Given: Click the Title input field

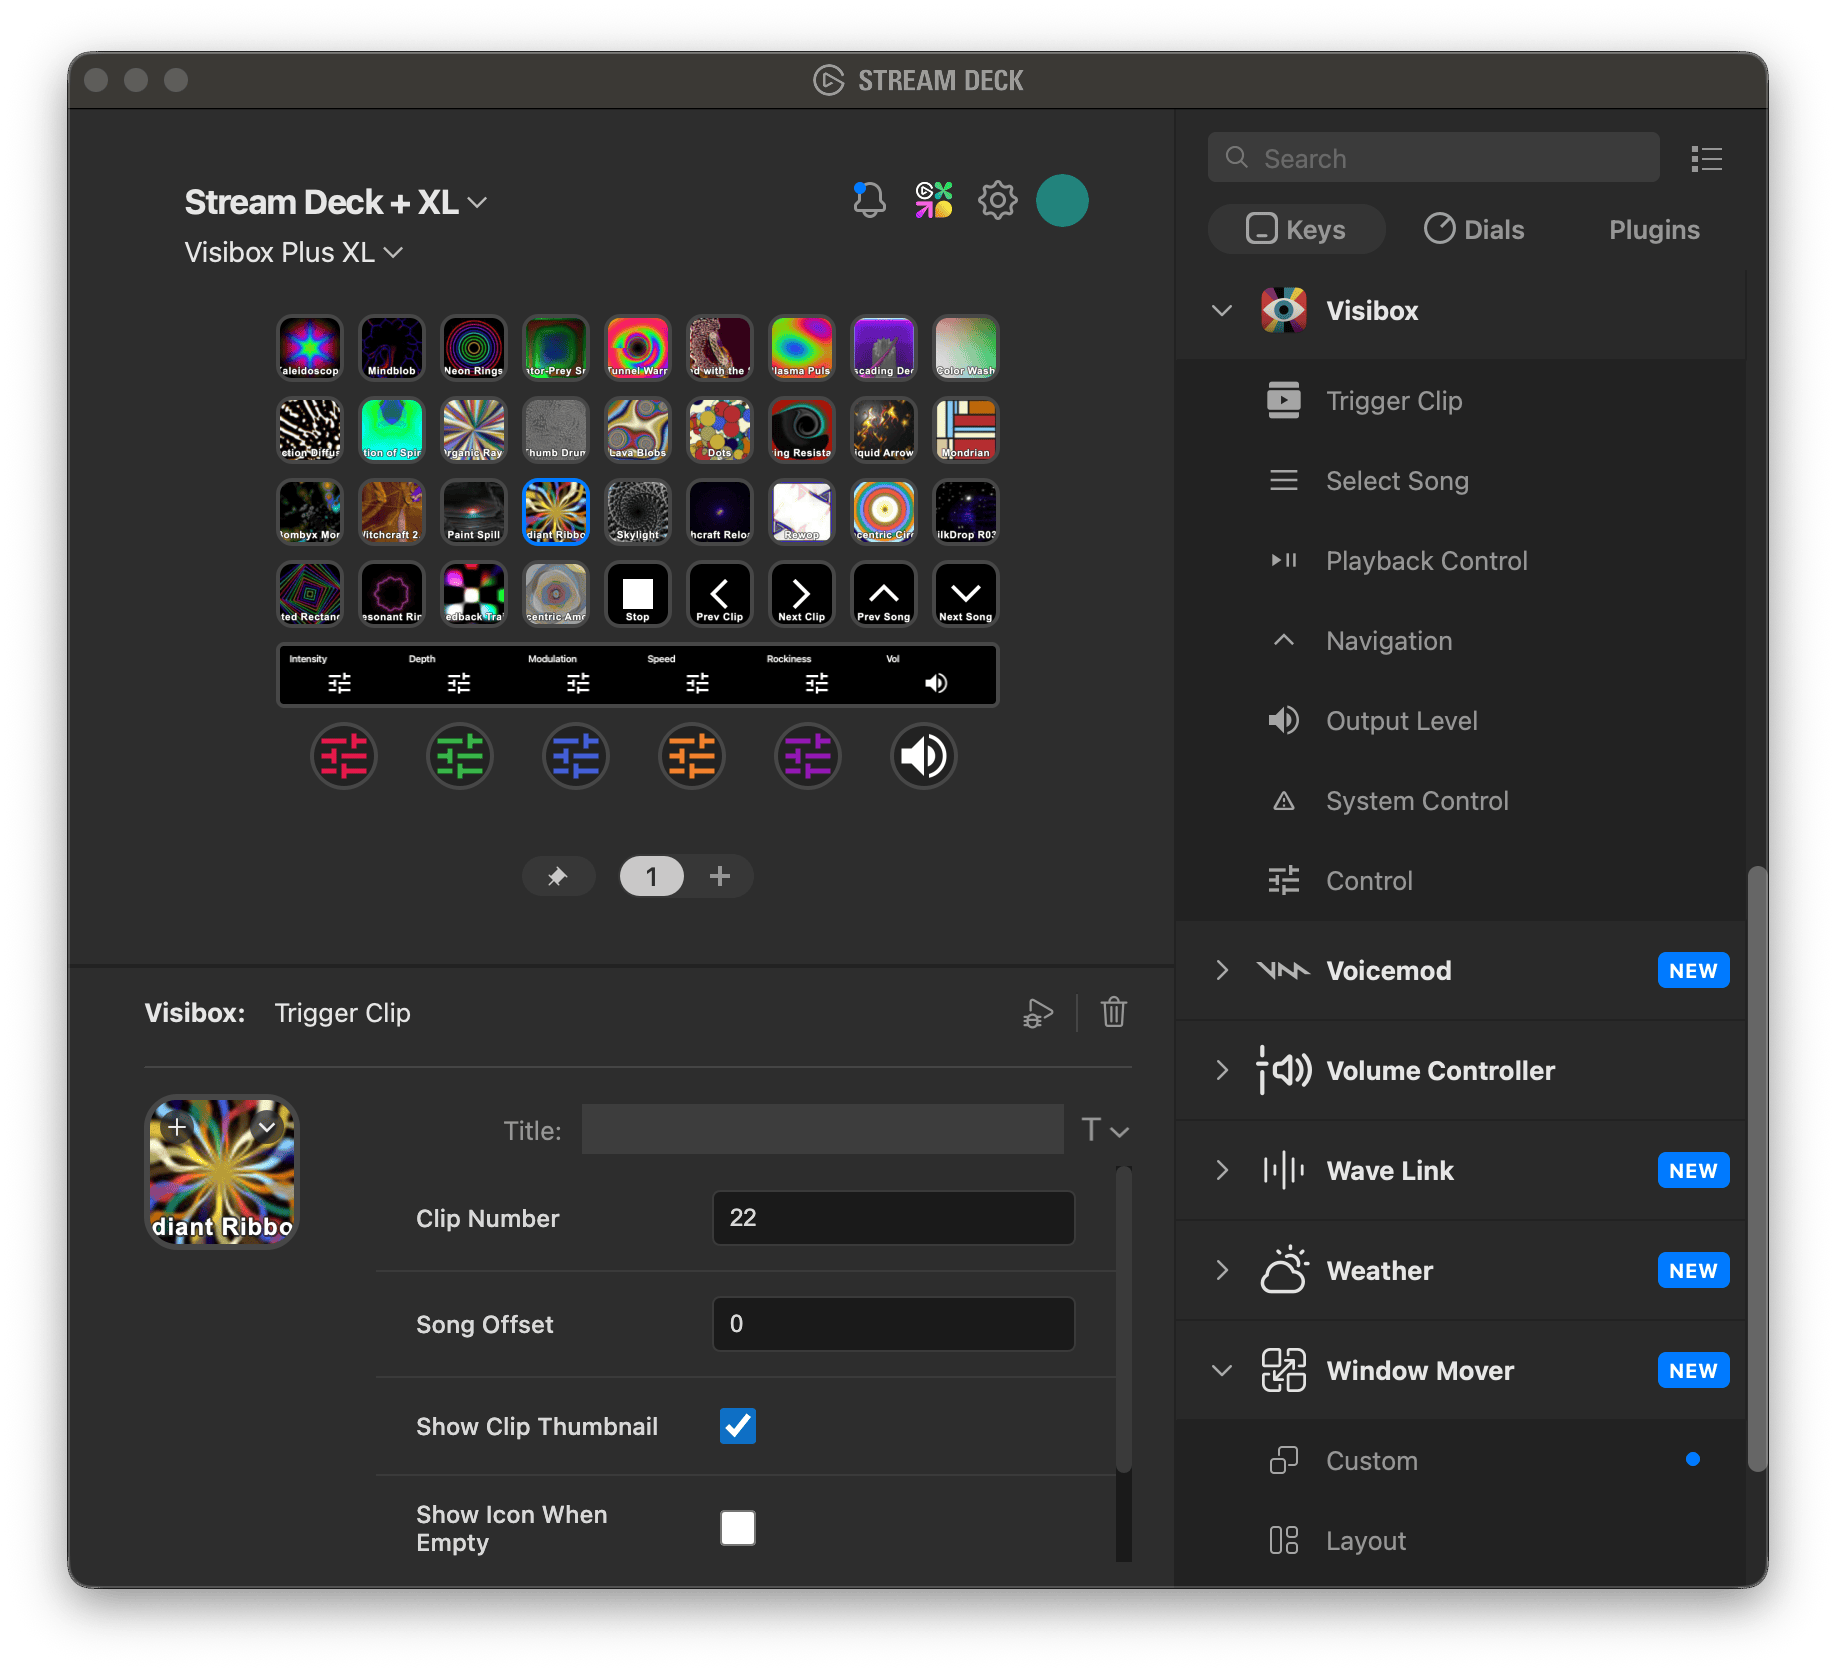Looking at the screenshot, I should click(x=822, y=1130).
